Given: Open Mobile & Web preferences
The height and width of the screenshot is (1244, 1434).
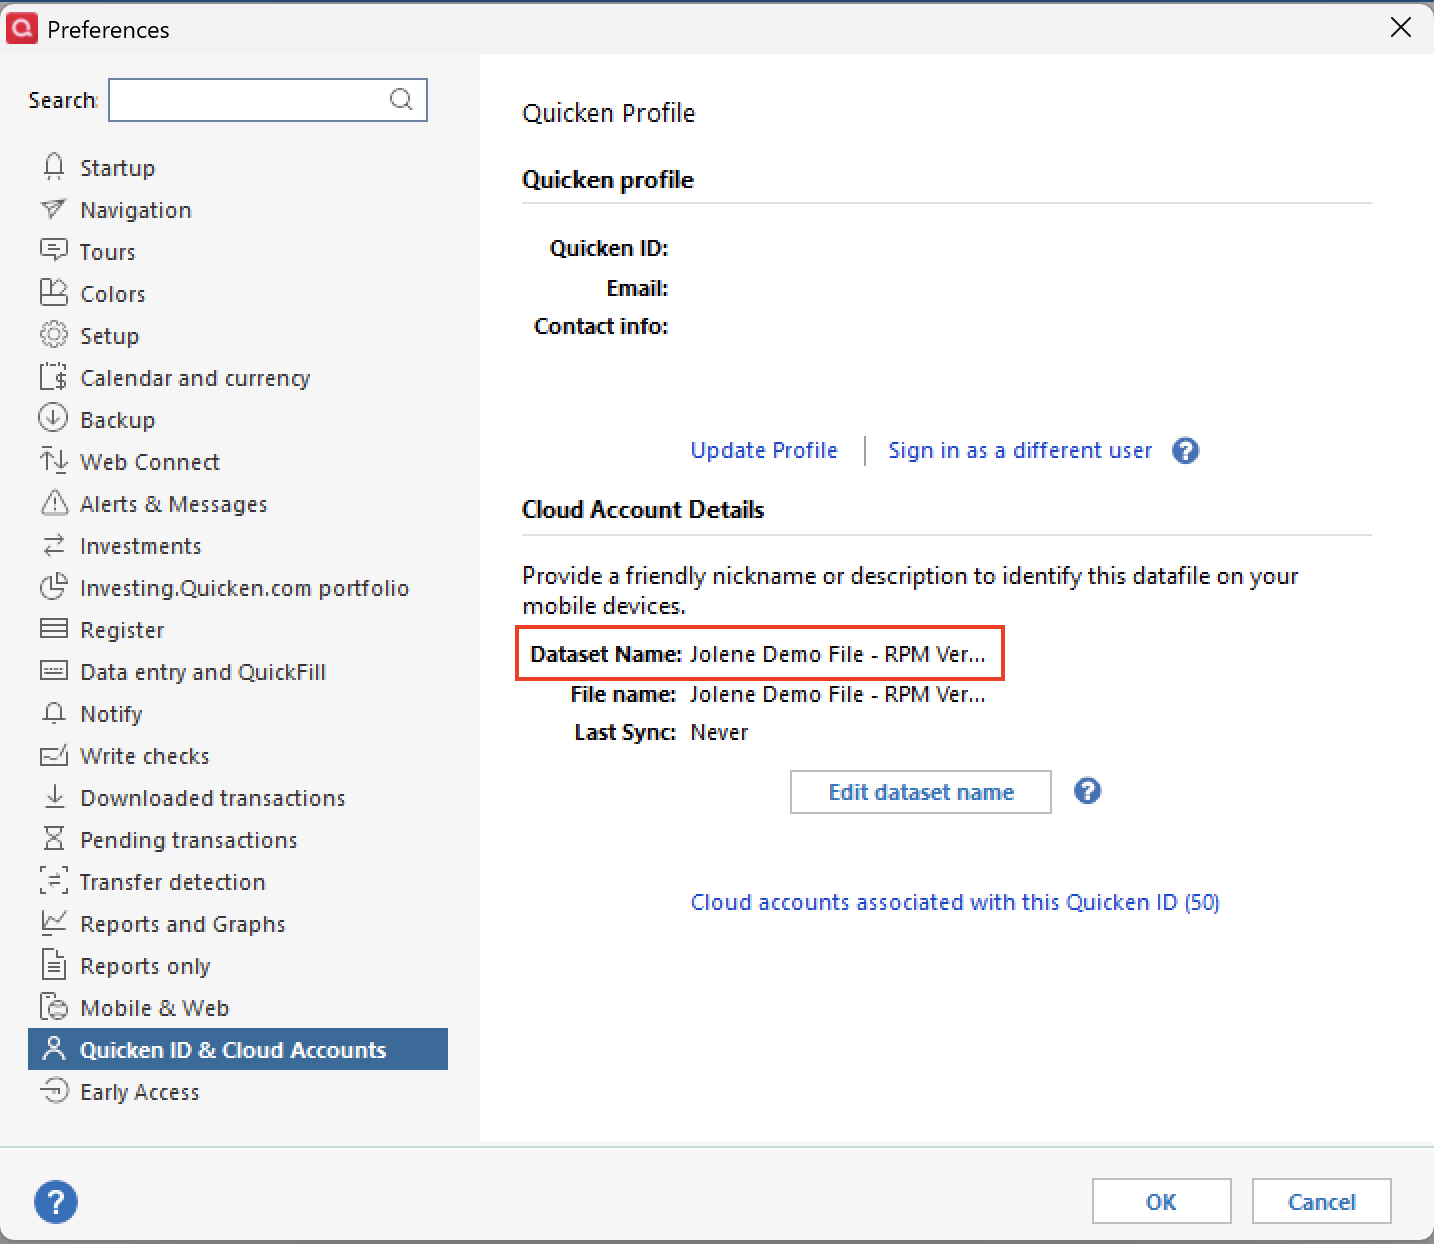Looking at the screenshot, I should pyautogui.click(x=154, y=1008).
